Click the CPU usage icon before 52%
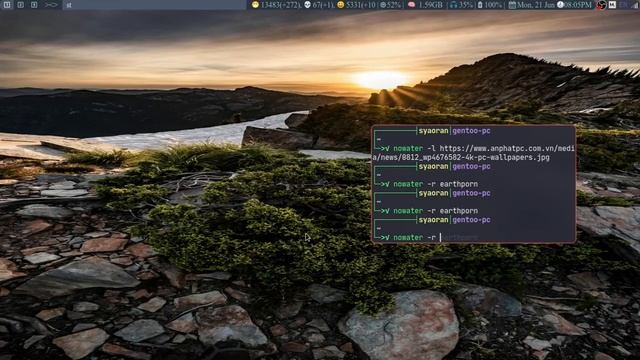This screenshot has height=360, width=640. 383,5
